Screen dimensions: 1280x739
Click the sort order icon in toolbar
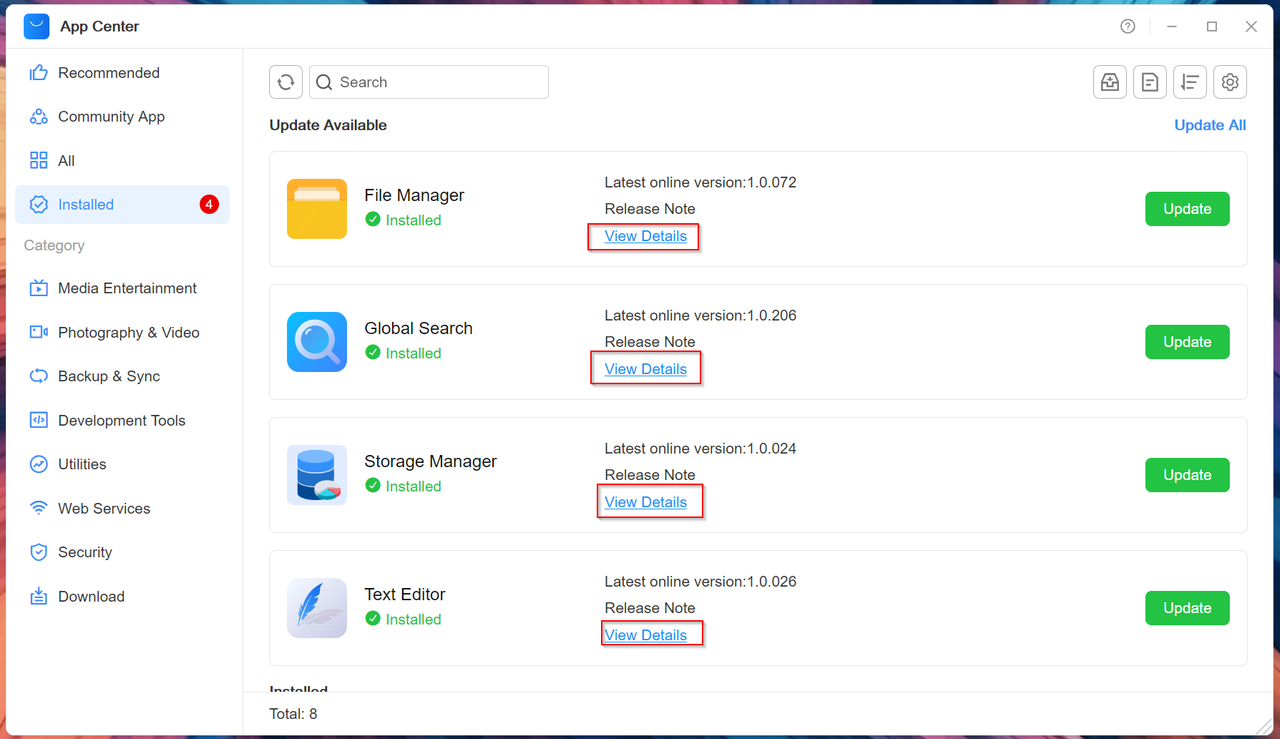tap(1190, 82)
